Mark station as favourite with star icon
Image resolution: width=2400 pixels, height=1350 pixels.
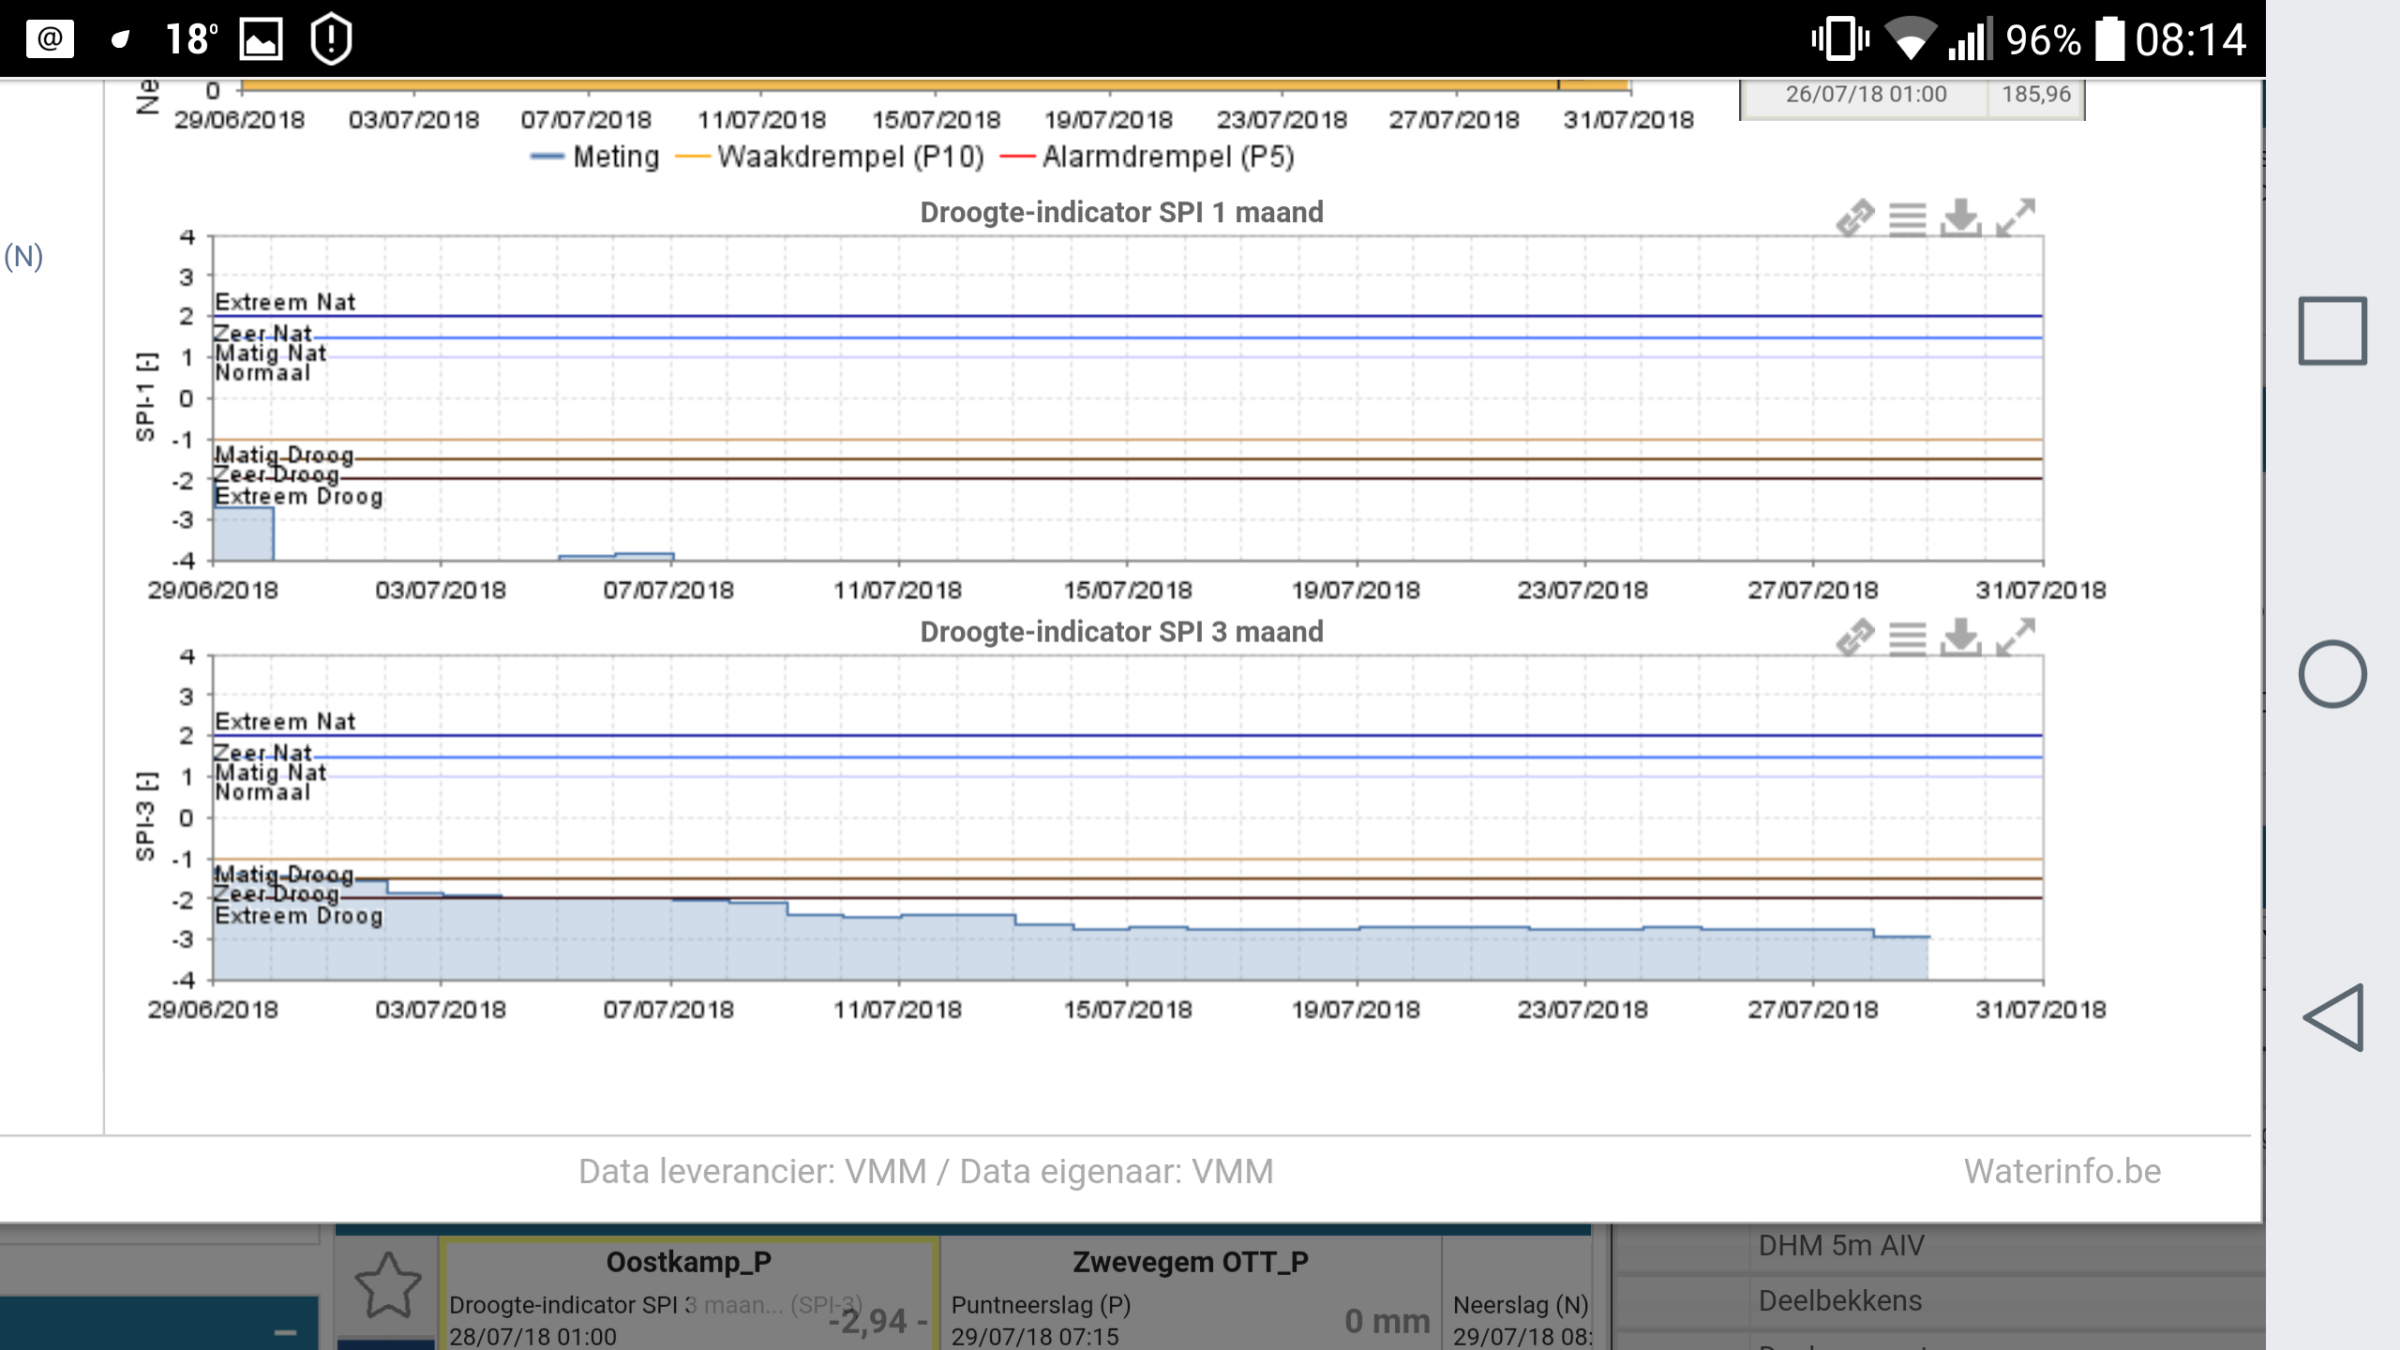(388, 1285)
